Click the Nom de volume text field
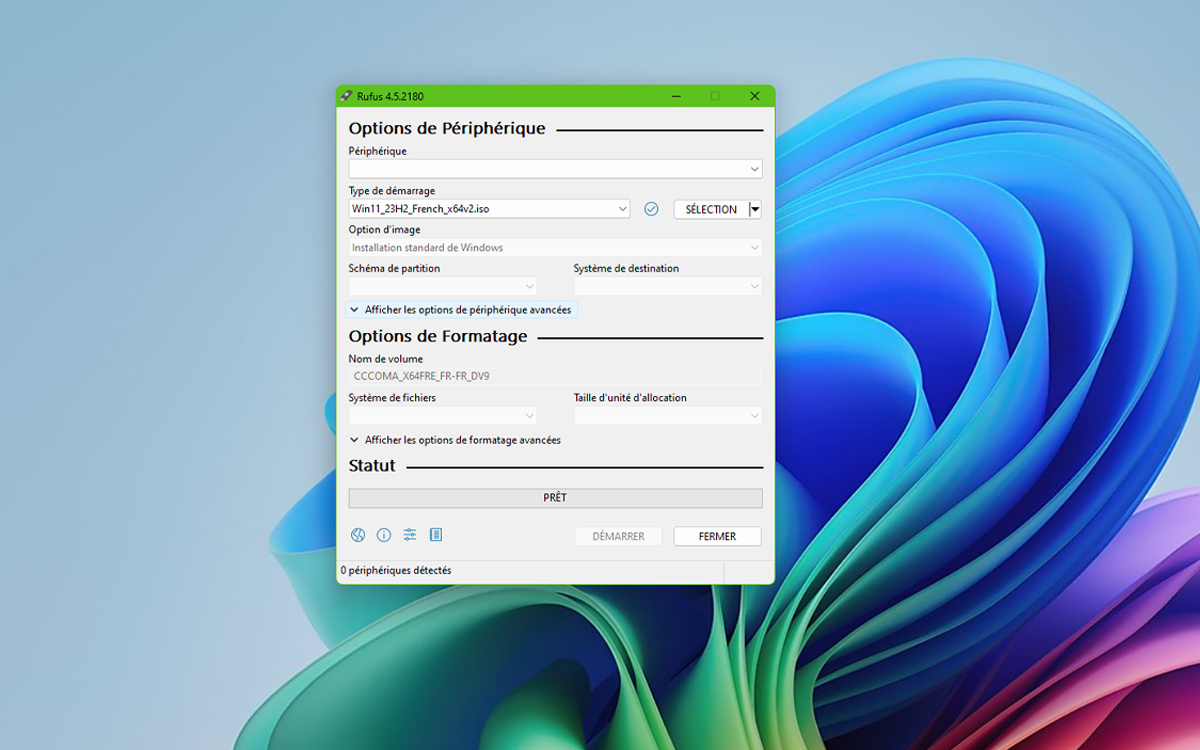The width and height of the screenshot is (1200, 750). 555,377
